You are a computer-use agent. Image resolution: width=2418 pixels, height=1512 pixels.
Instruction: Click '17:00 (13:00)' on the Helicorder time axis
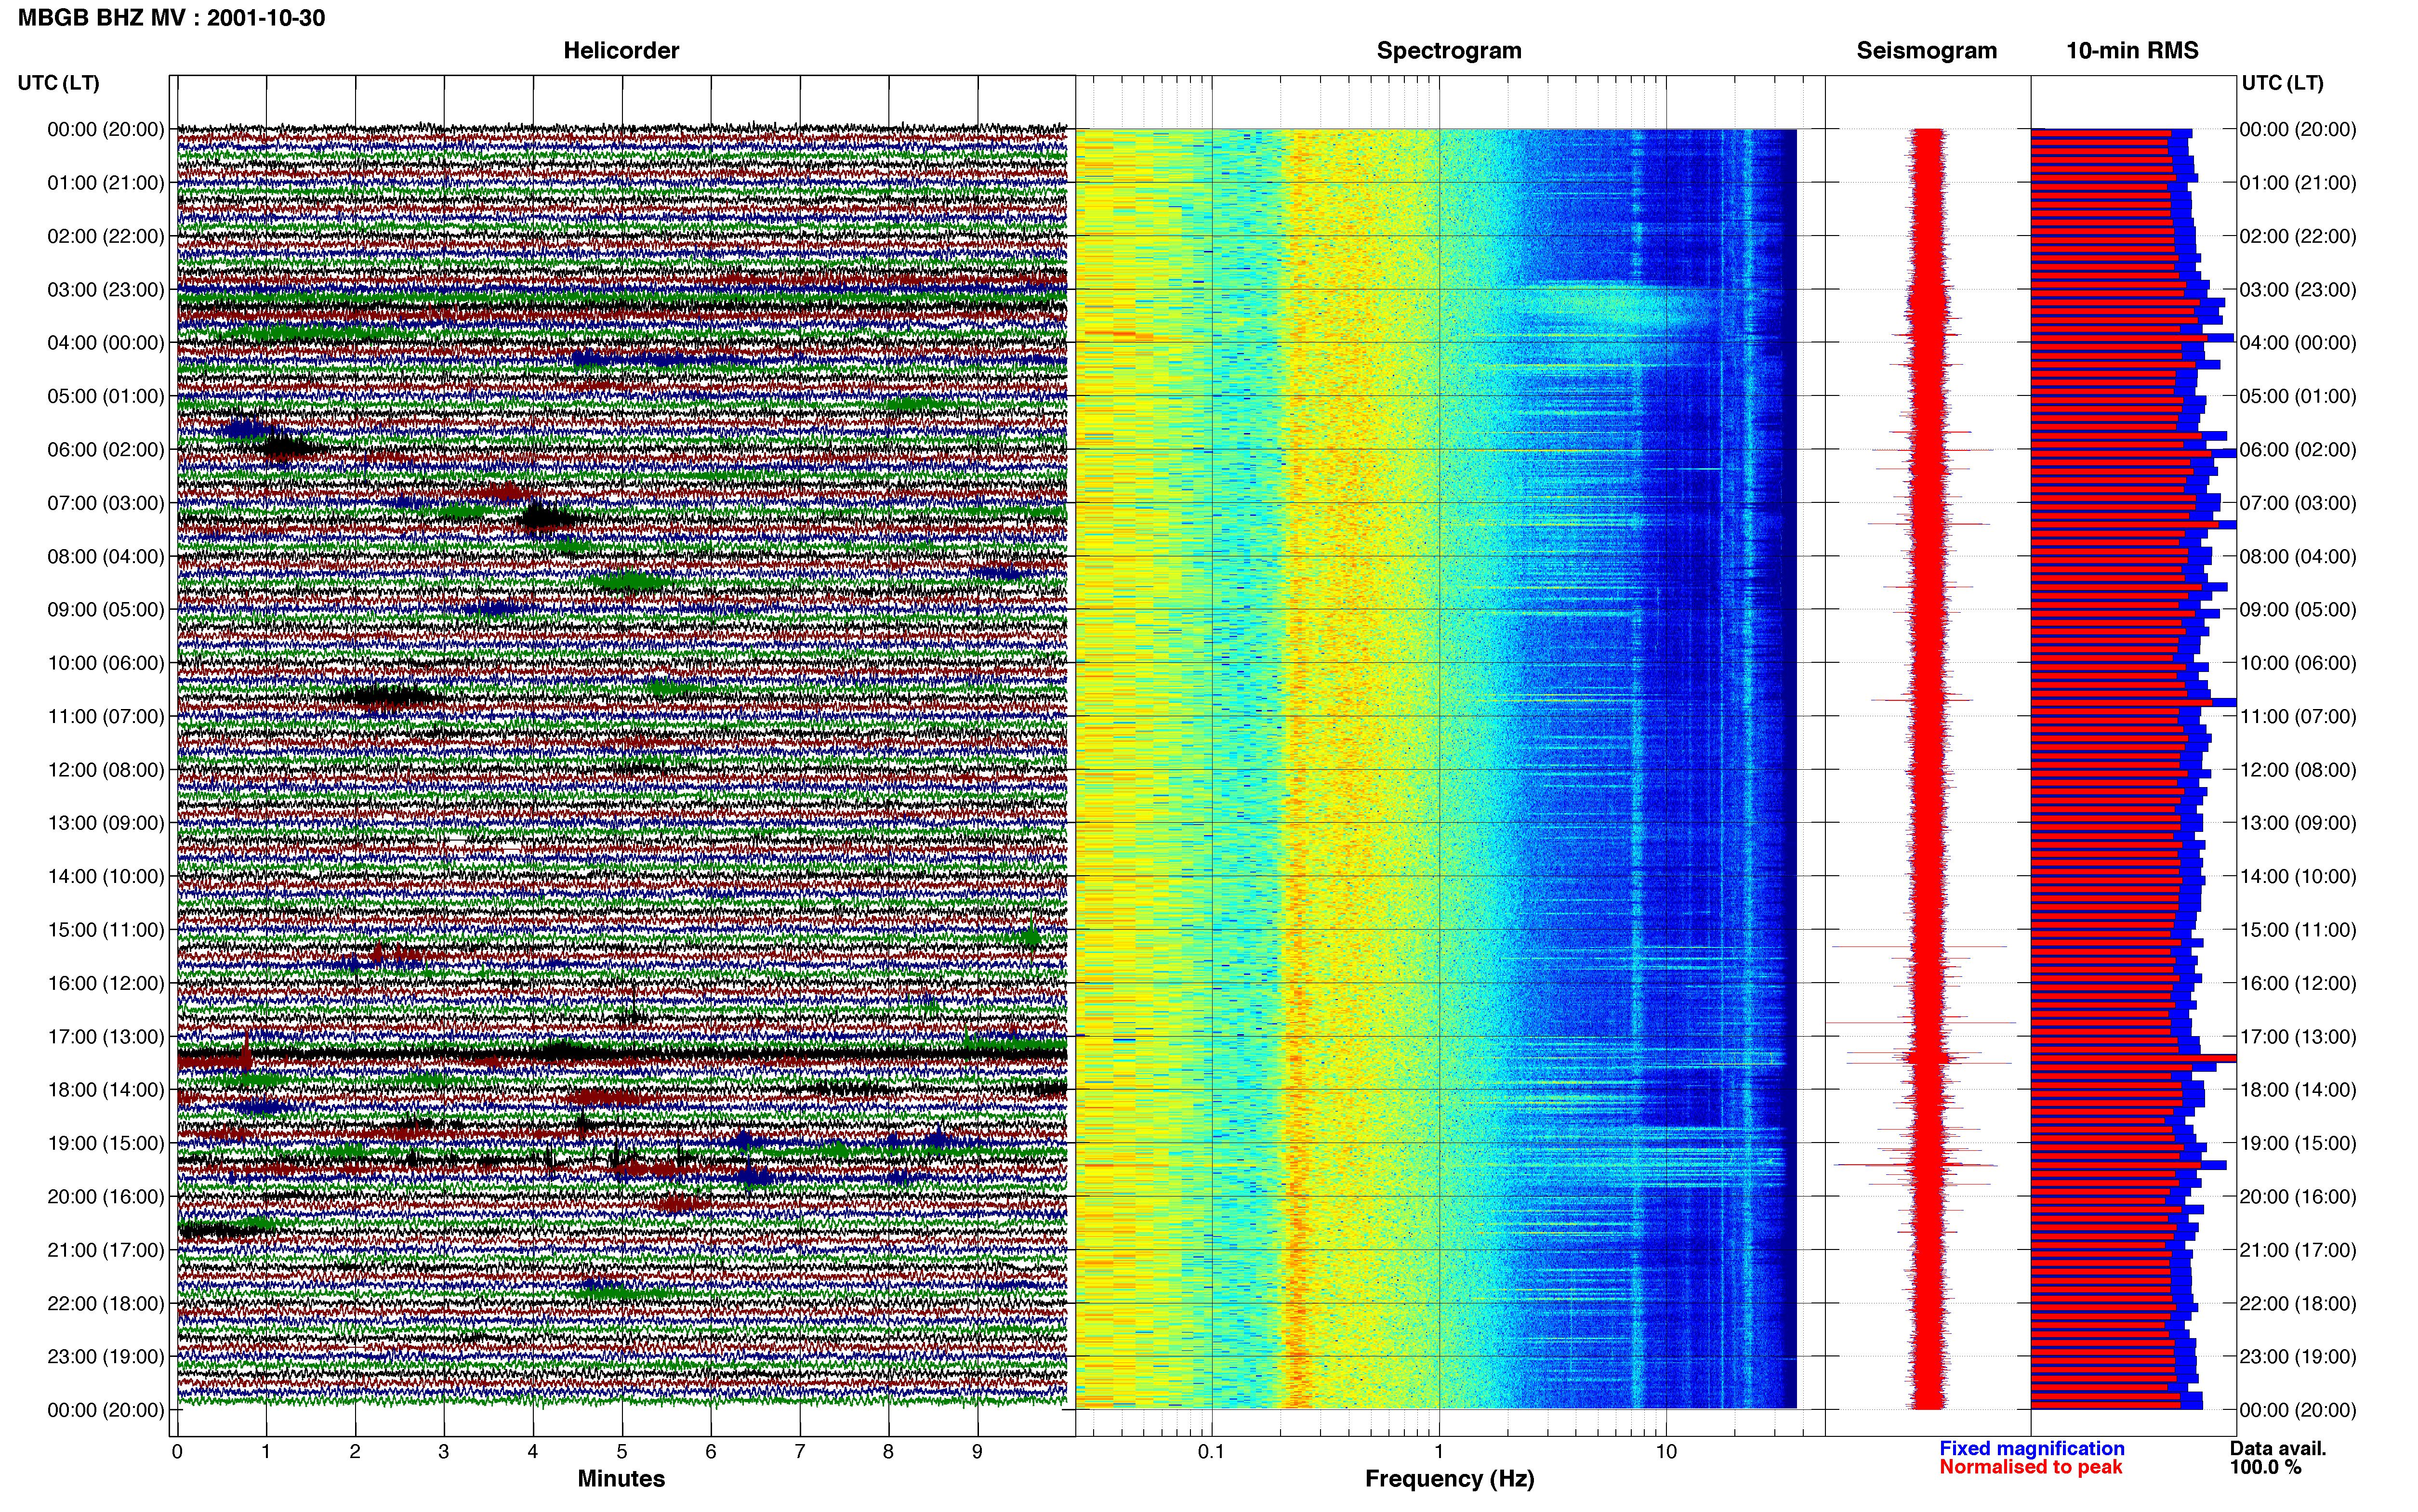click(x=106, y=1036)
